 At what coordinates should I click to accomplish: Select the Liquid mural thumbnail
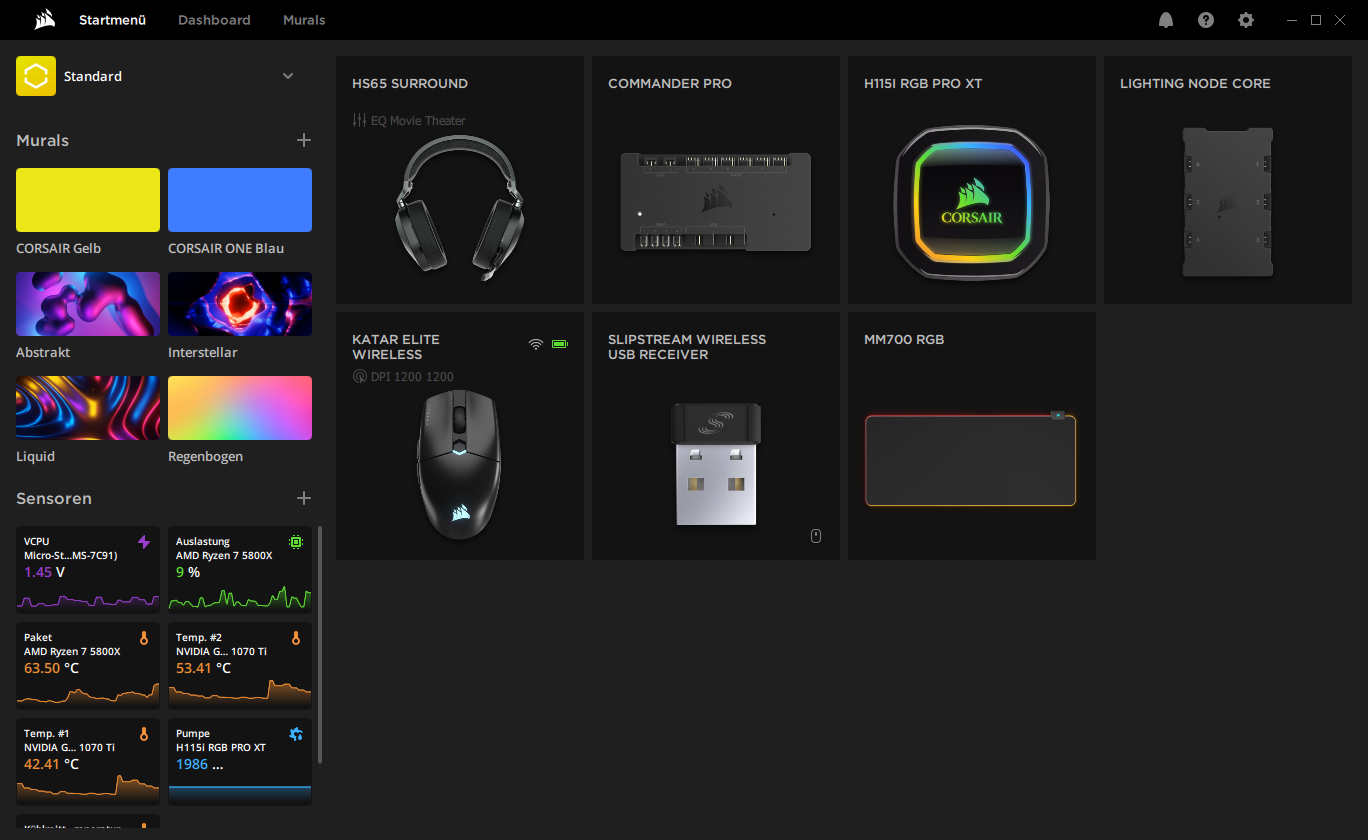[88, 408]
